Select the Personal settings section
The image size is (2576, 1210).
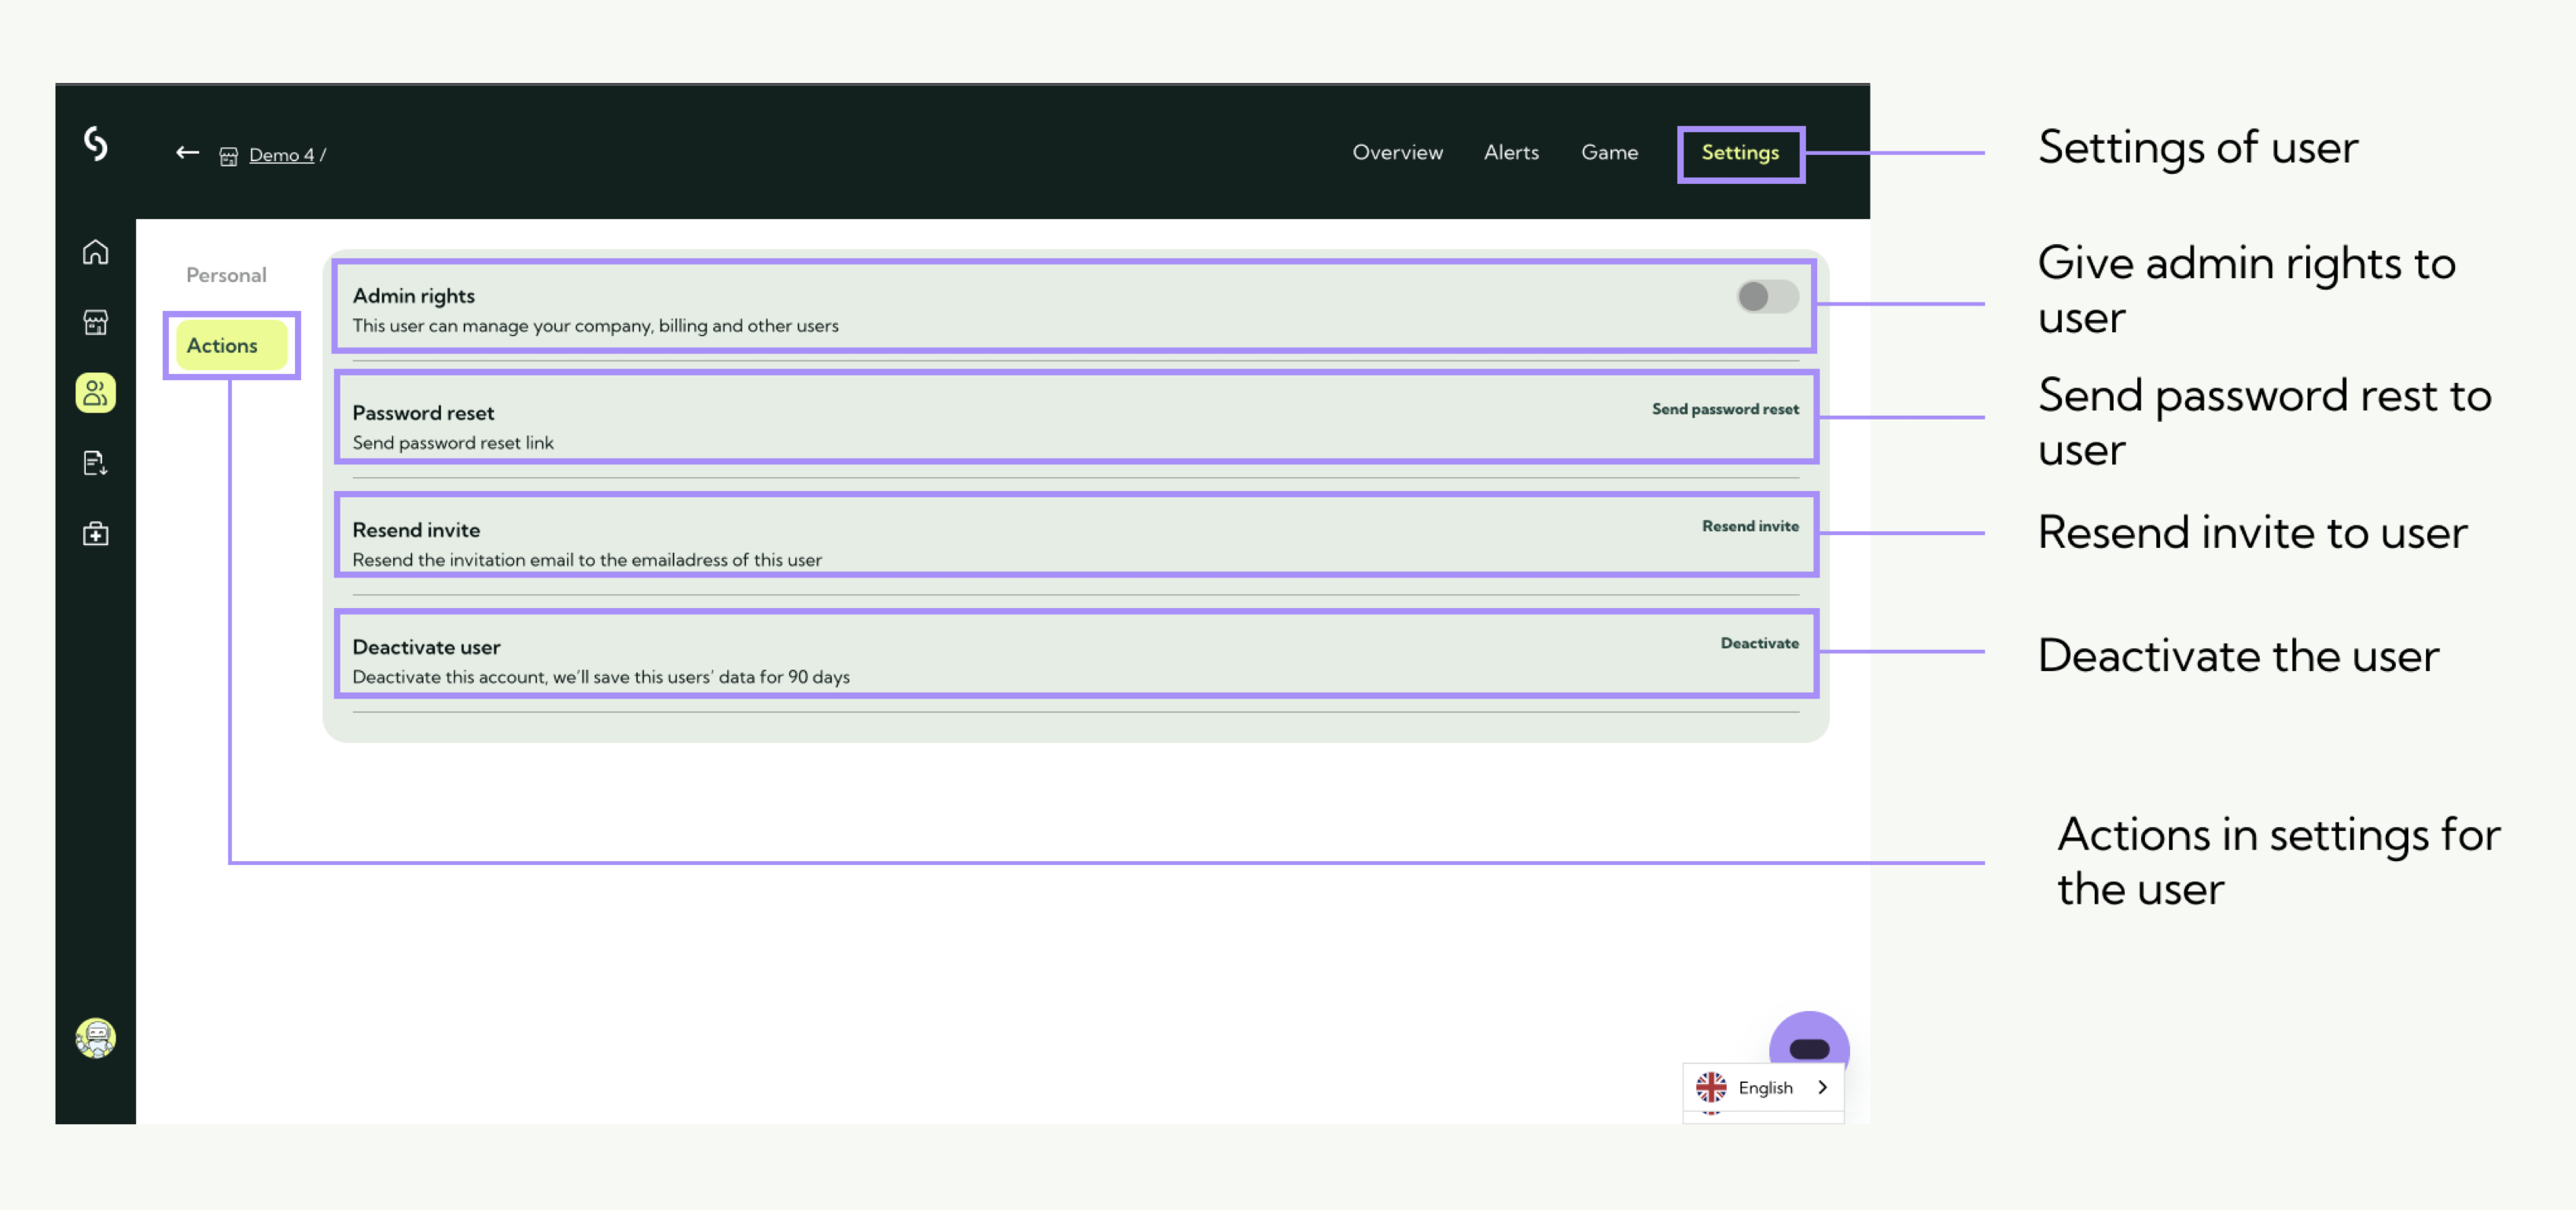(226, 275)
